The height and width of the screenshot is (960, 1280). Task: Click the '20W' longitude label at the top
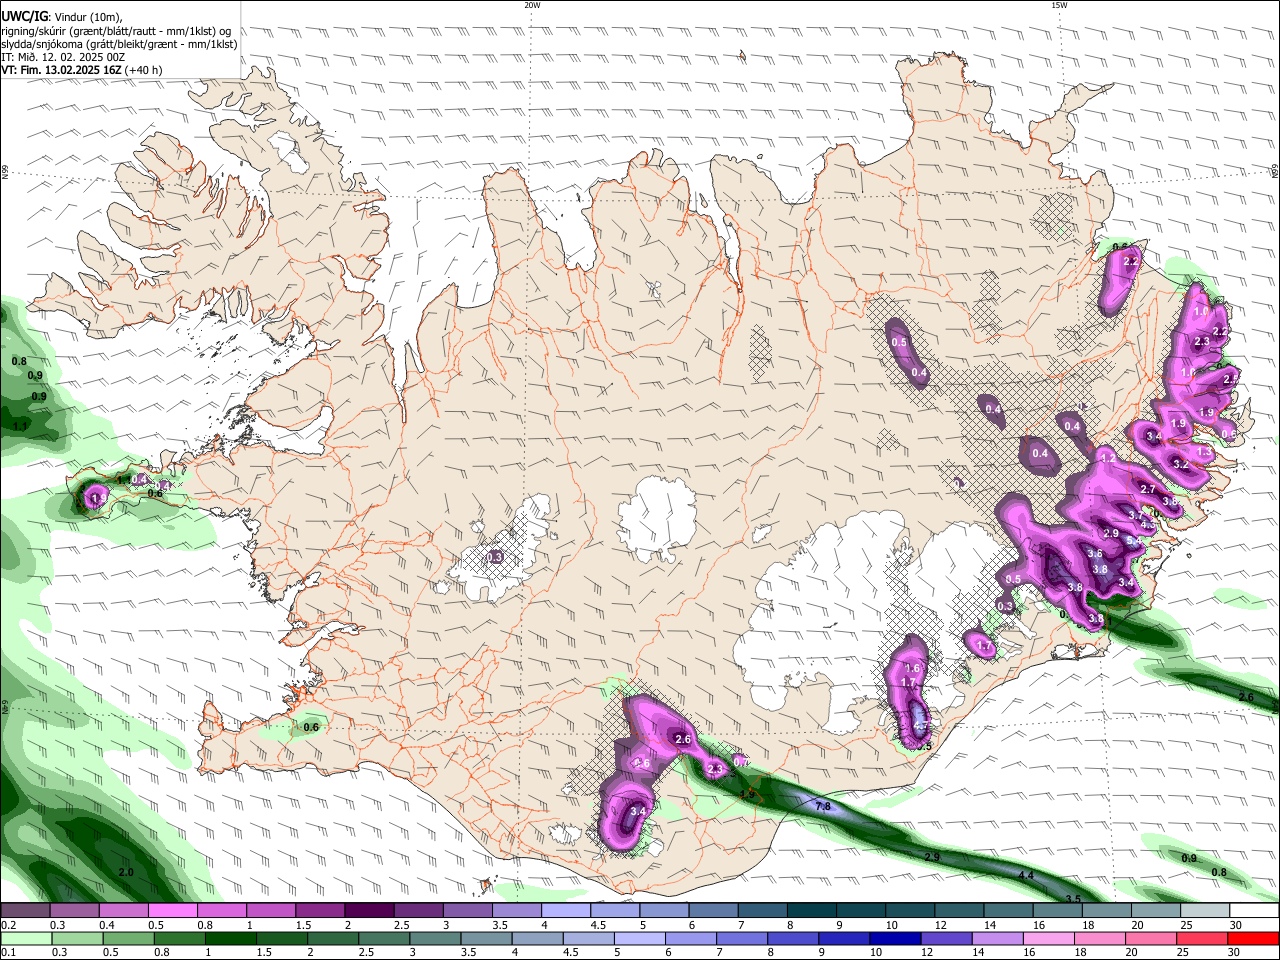[x=532, y=5]
